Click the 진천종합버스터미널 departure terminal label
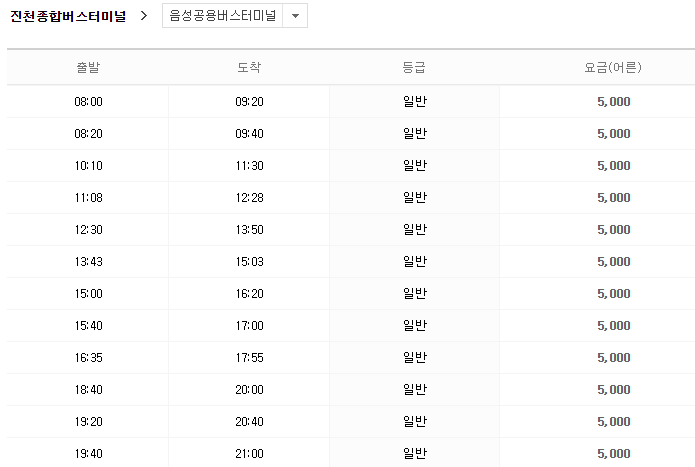This screenshot has height=467, width=695. click(x=68, y=17)
